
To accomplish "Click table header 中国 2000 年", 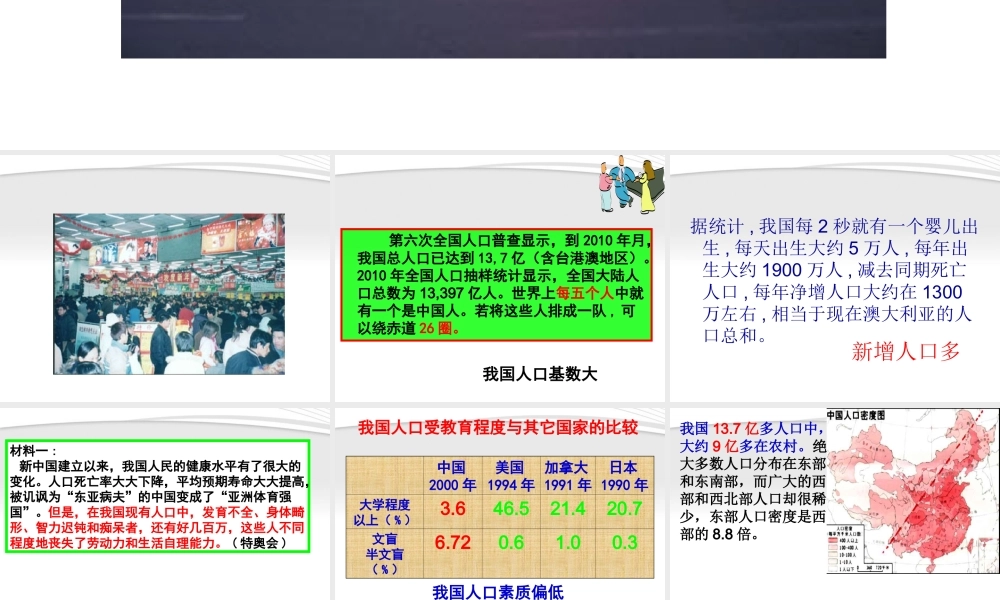I will coord(452,476).
